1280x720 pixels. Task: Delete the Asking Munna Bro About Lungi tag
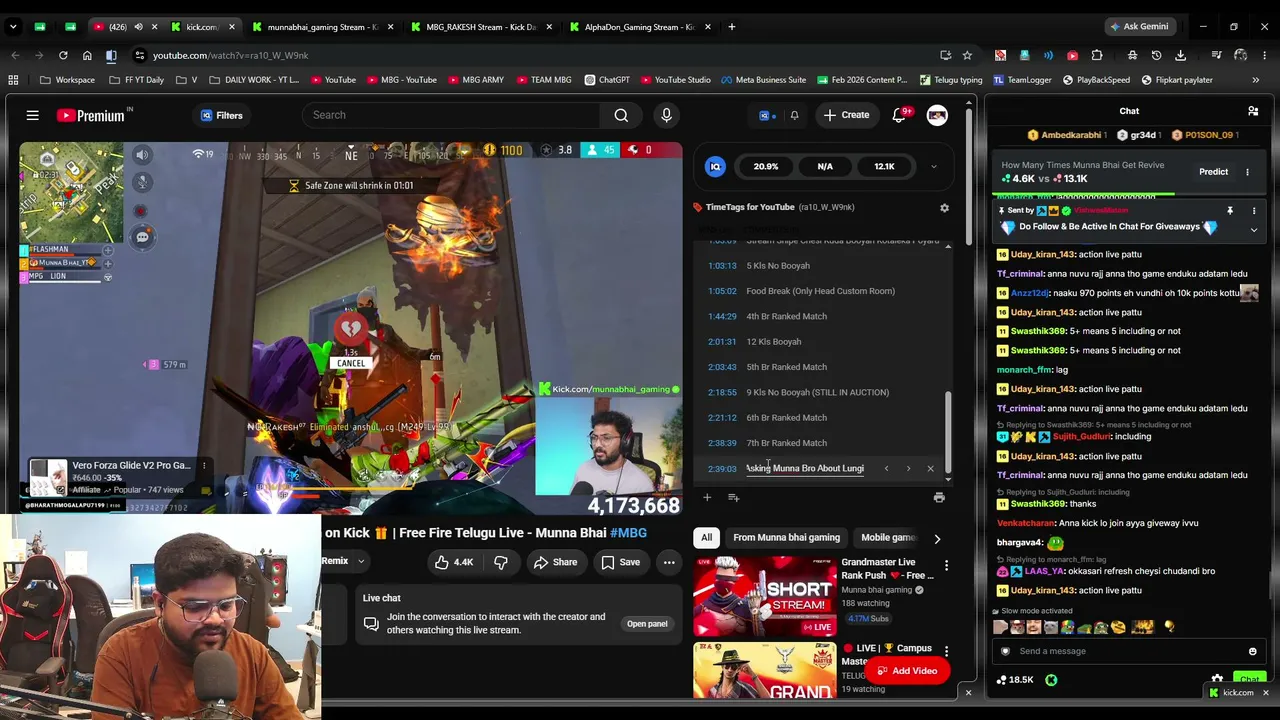point(930,468)
